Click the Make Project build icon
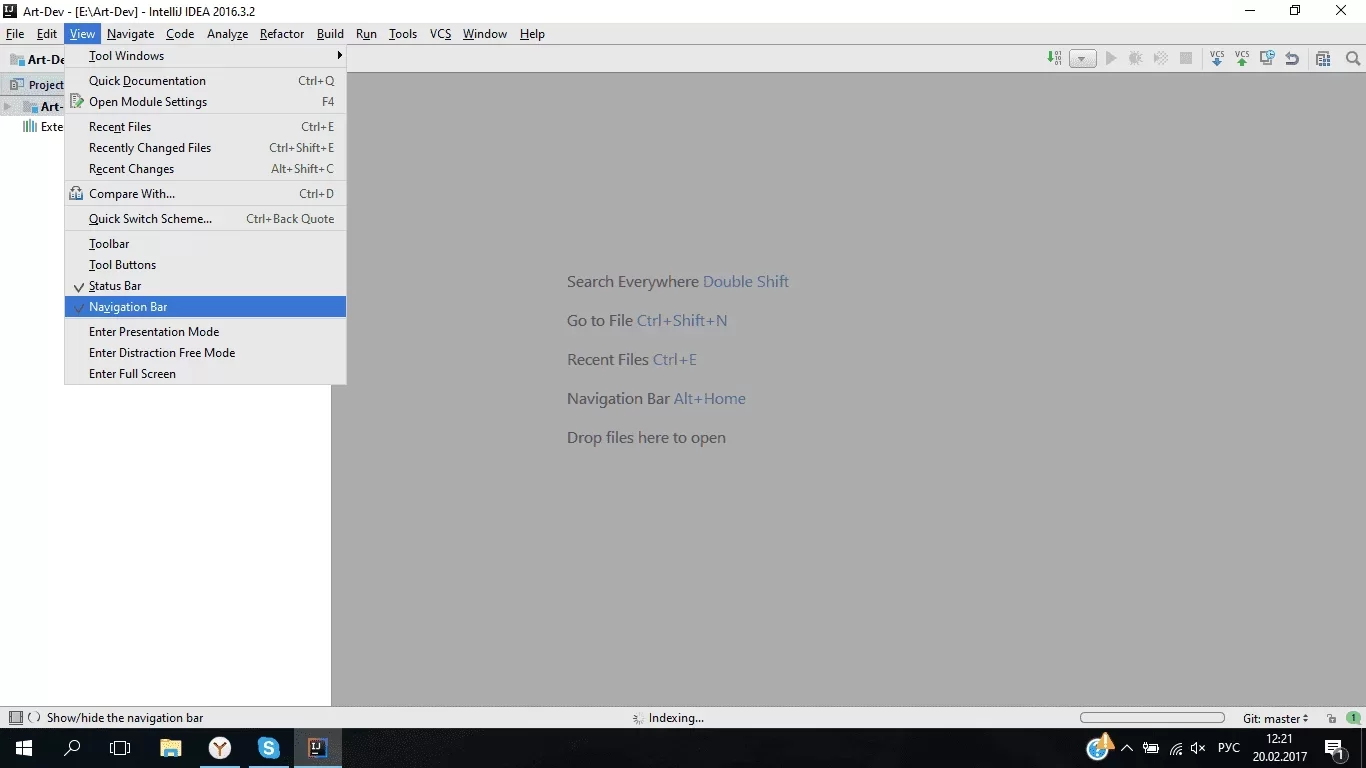Screen dimensions: 1366x768 [x=1054, y=59]
